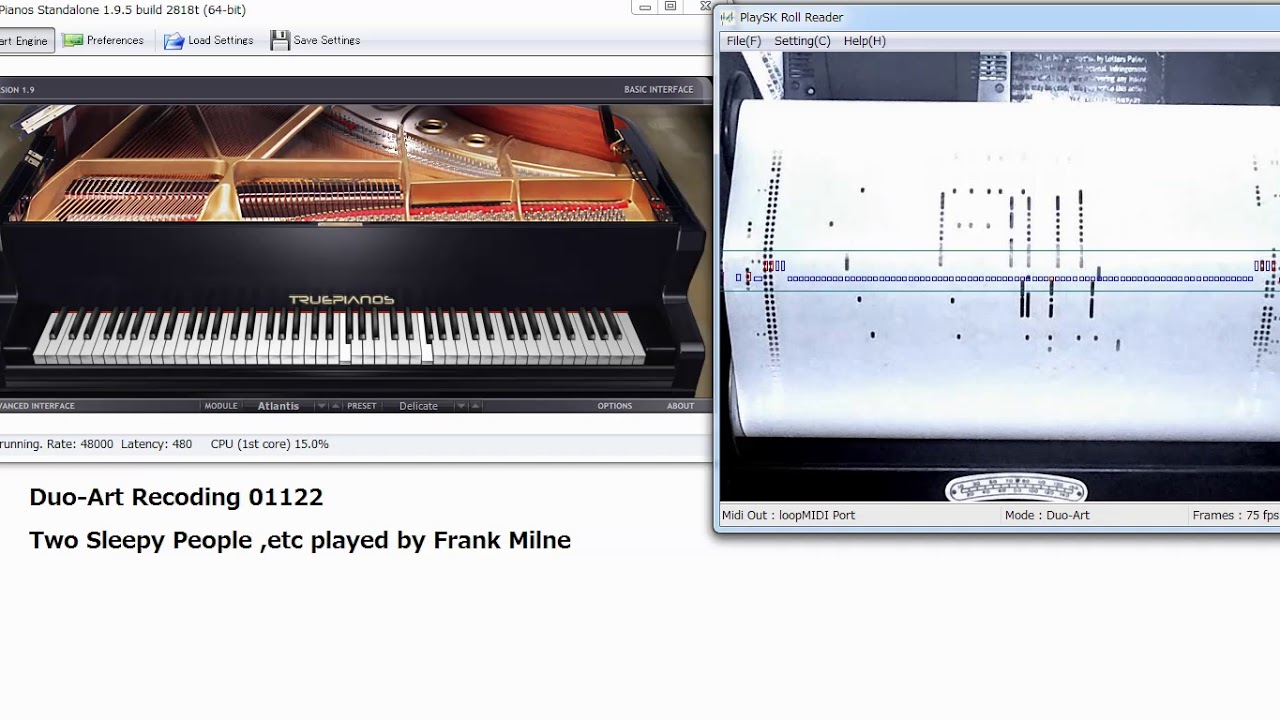This screenshot has width=1280, height=720.
Task: Click the Start Engine button
Action: point(25,40)
